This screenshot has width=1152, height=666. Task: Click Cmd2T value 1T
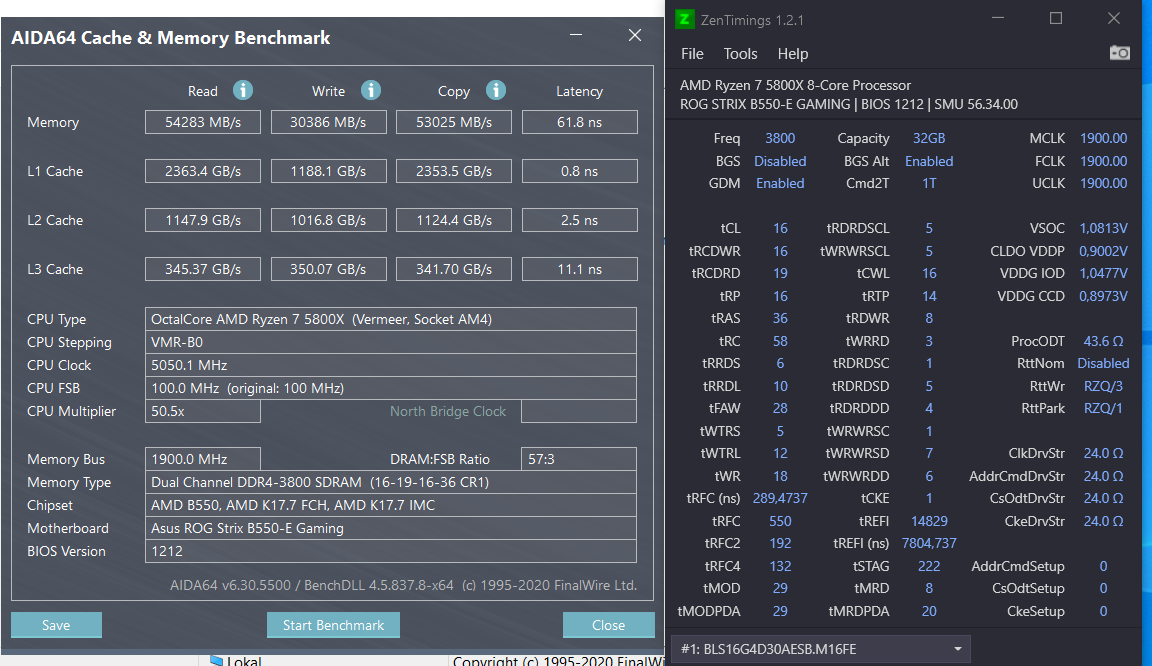pyautogui.click(x=929, y=183)
